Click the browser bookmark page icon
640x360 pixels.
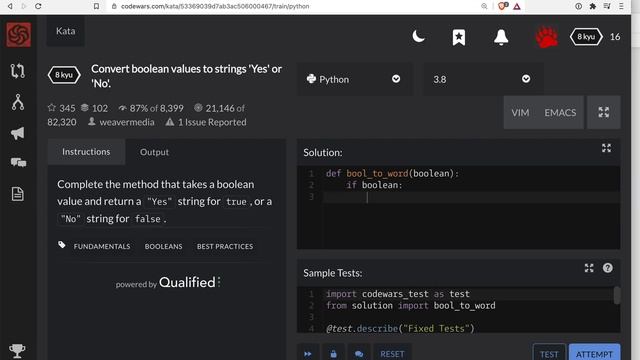(x=96, y=6)
